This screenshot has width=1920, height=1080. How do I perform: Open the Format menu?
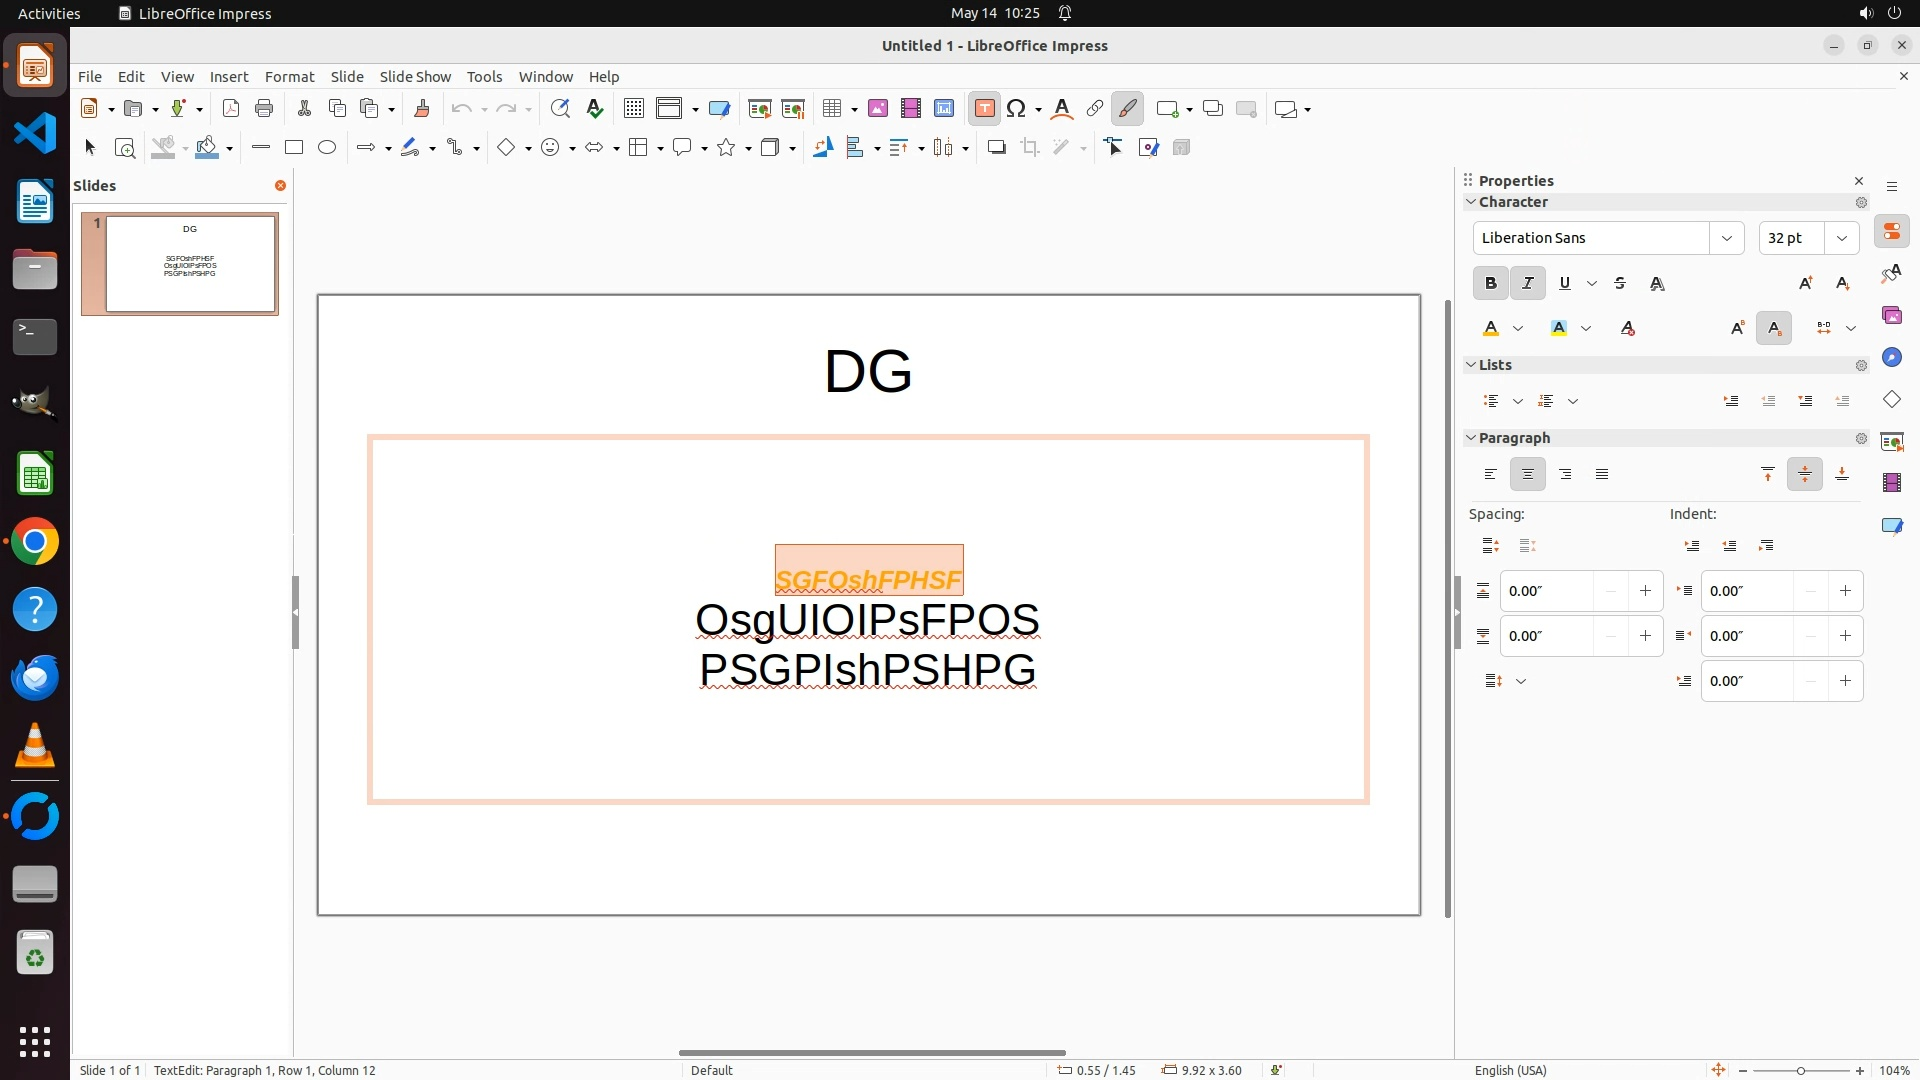tap(289, 77)
